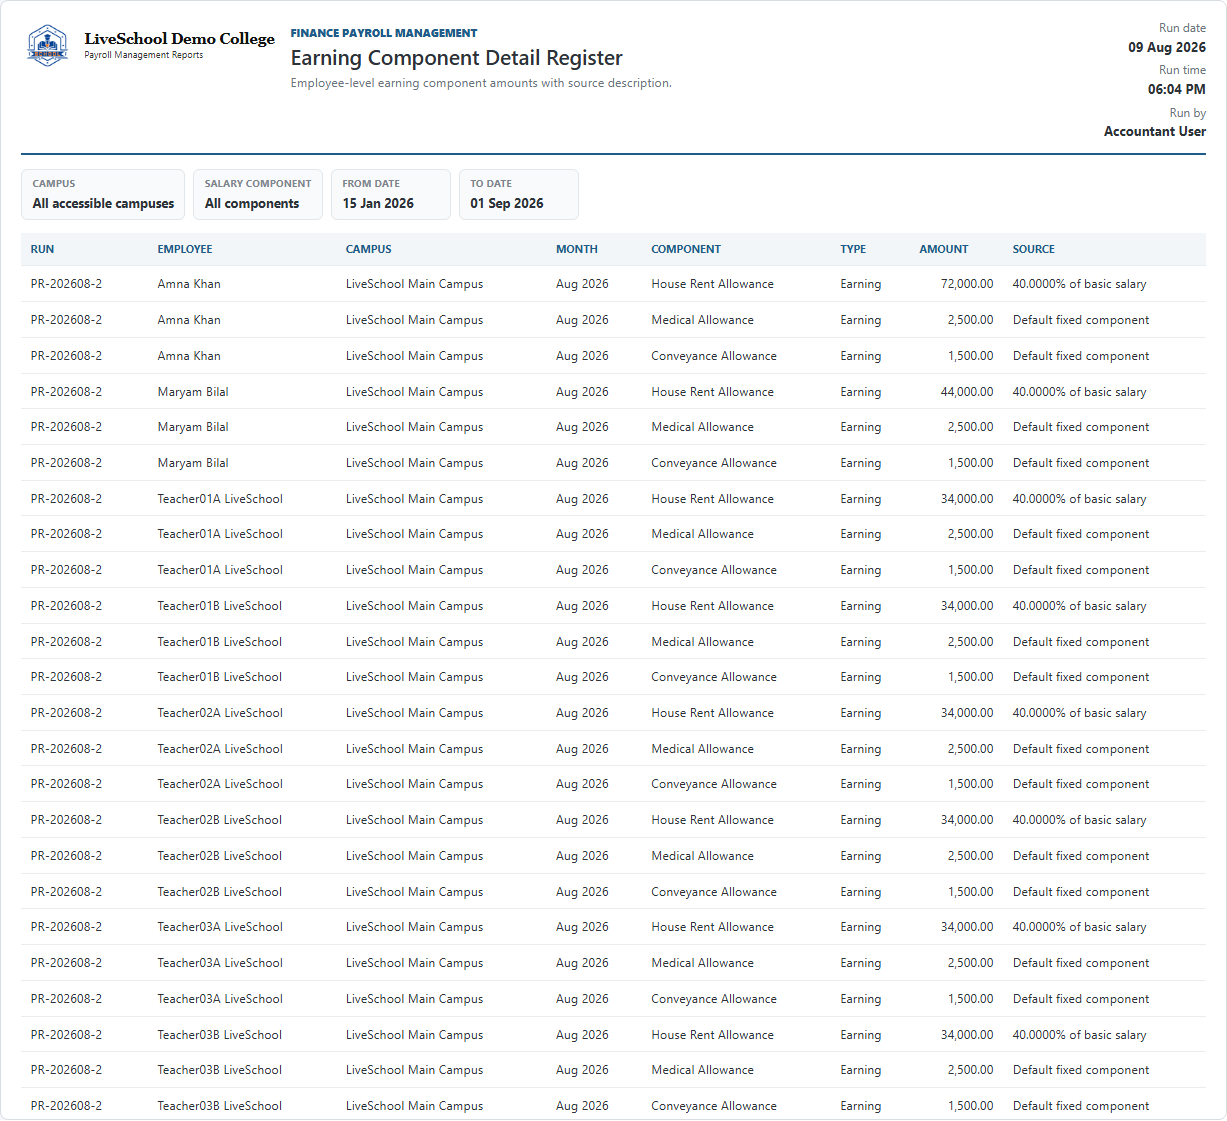1227x1121 pixels.
Task: Click the AMOUNT column header
Action: 944,249
